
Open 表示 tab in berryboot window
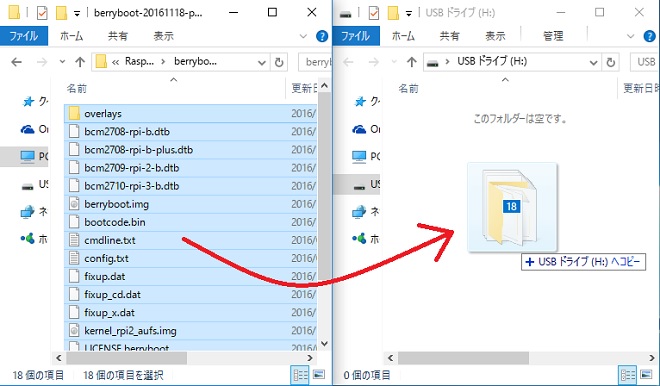coord(163,36)
